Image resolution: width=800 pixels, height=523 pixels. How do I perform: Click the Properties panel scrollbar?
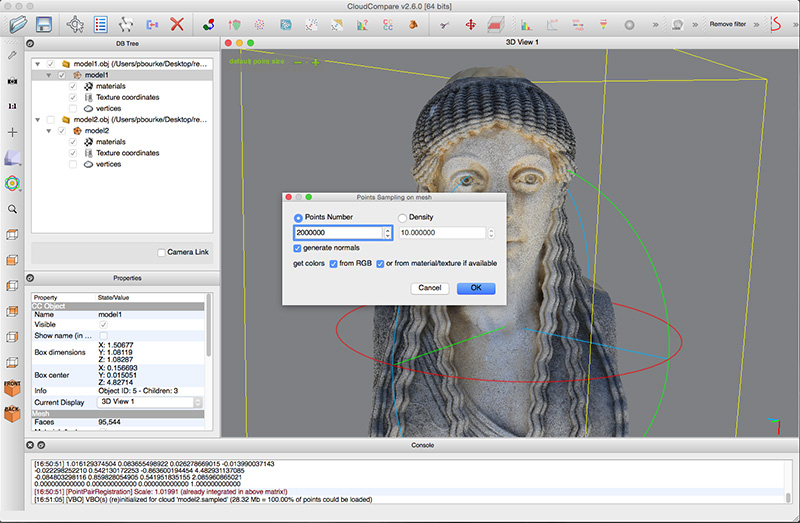[208, 325]
